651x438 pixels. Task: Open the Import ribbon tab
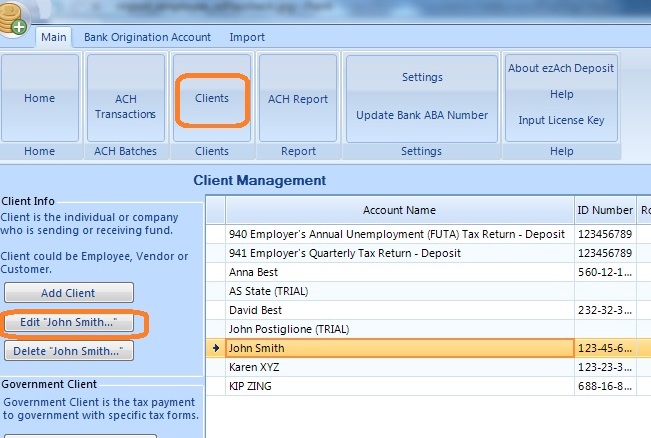coord(247,37)
